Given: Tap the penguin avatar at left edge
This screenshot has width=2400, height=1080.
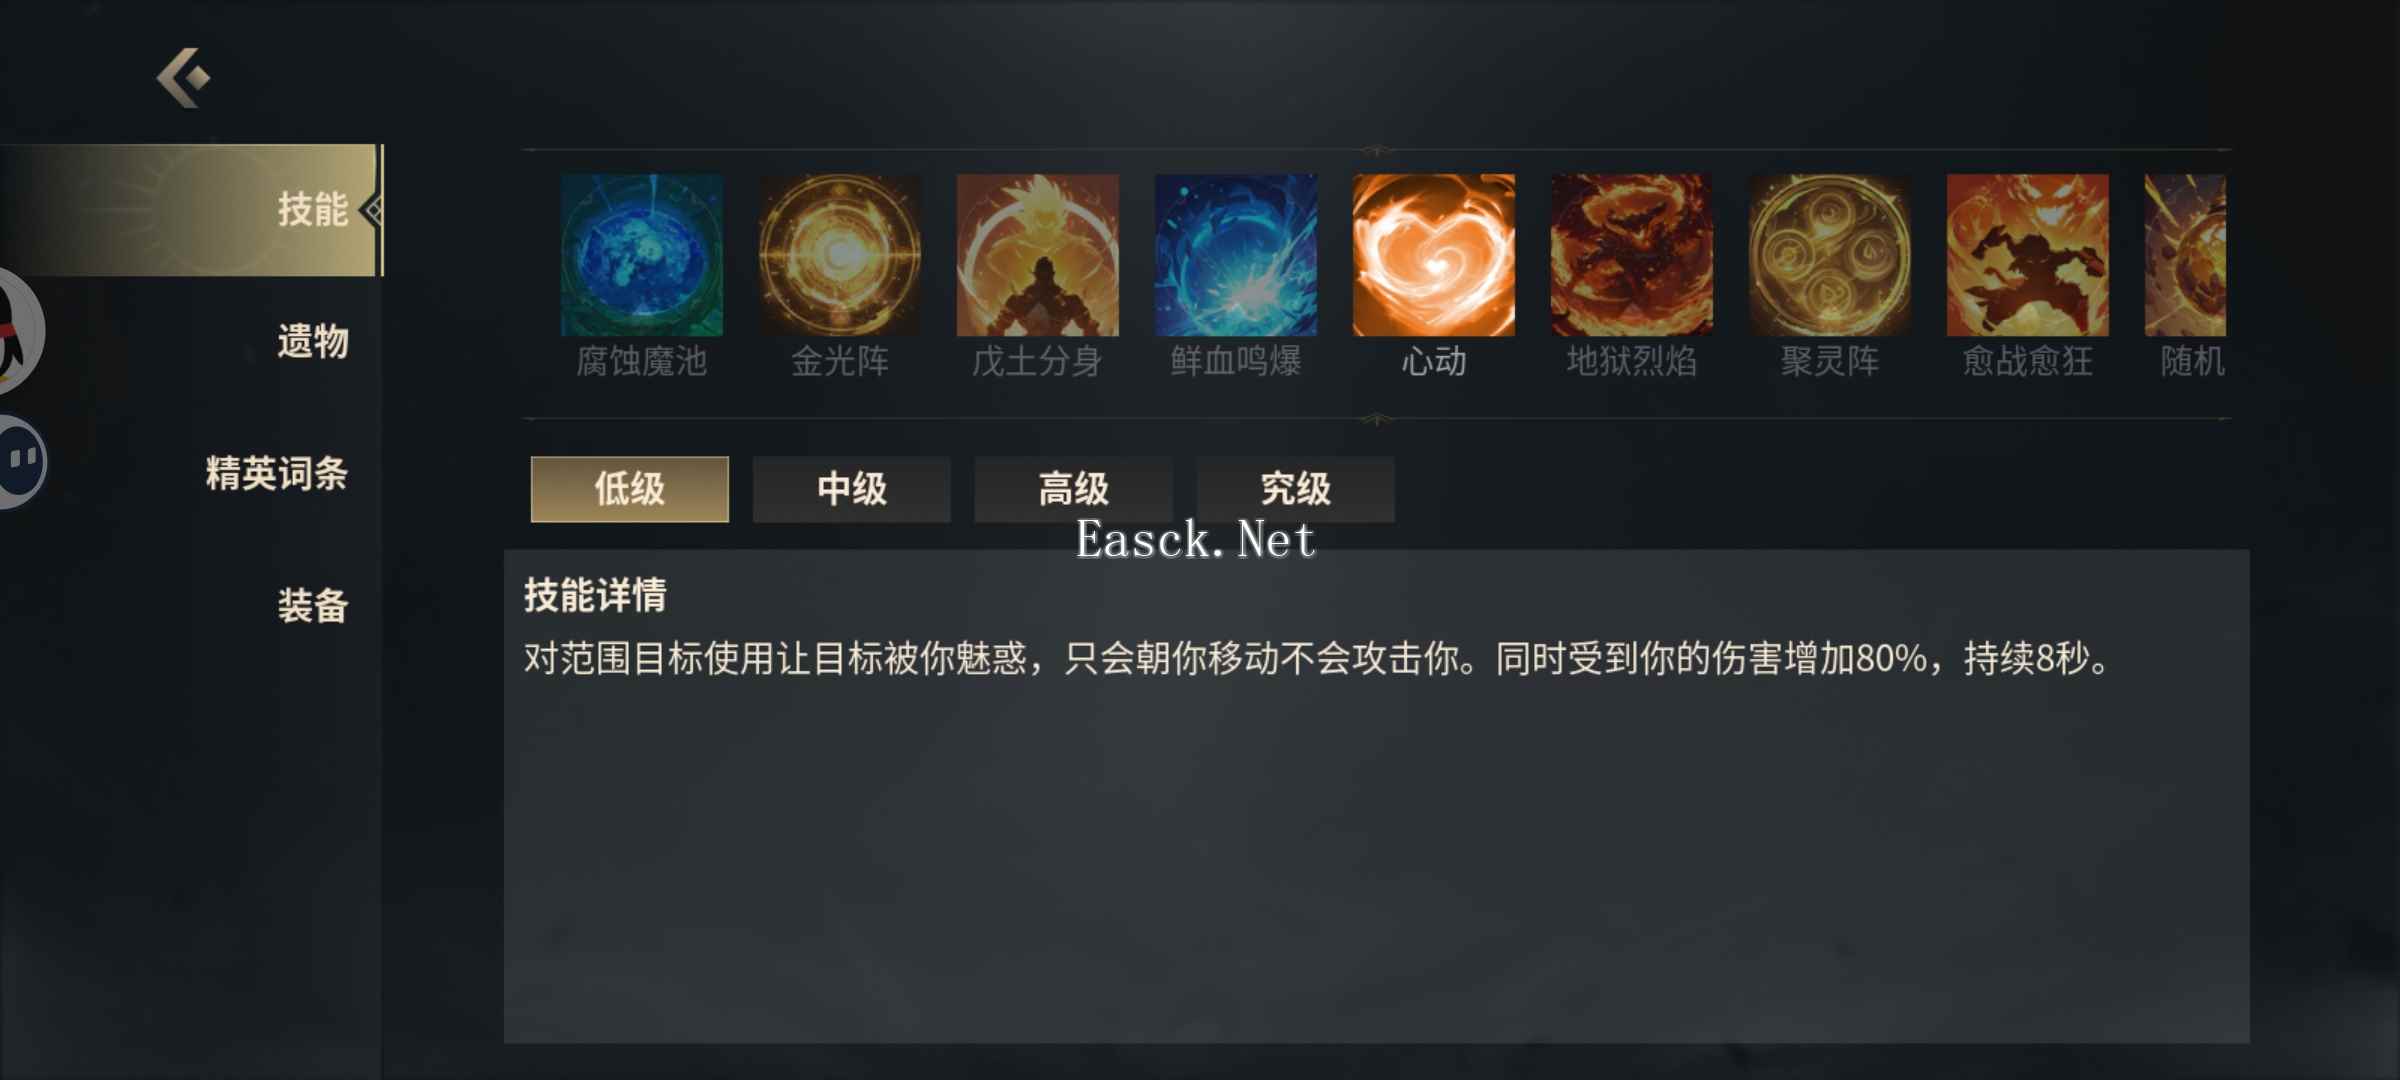Looking at the screenshot, I should (x=20, y=330).
